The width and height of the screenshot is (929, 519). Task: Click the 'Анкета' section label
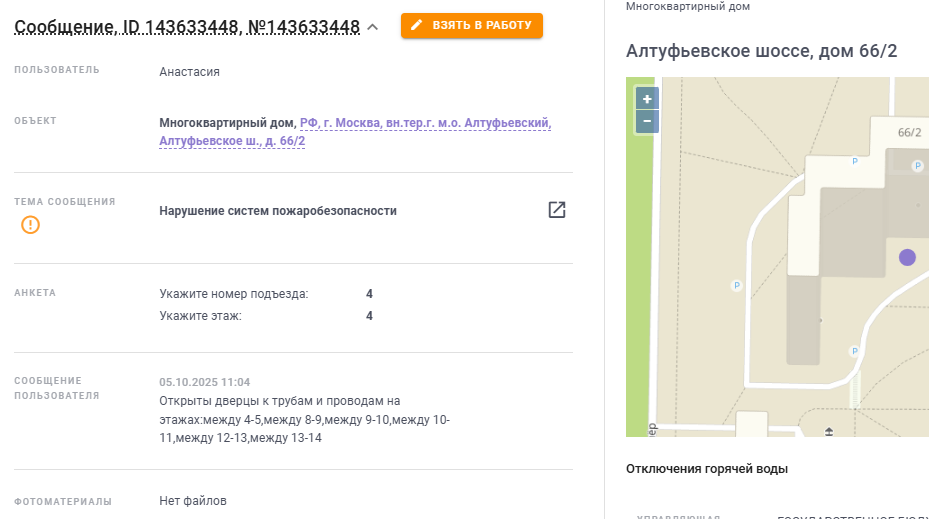pos(35,293)
